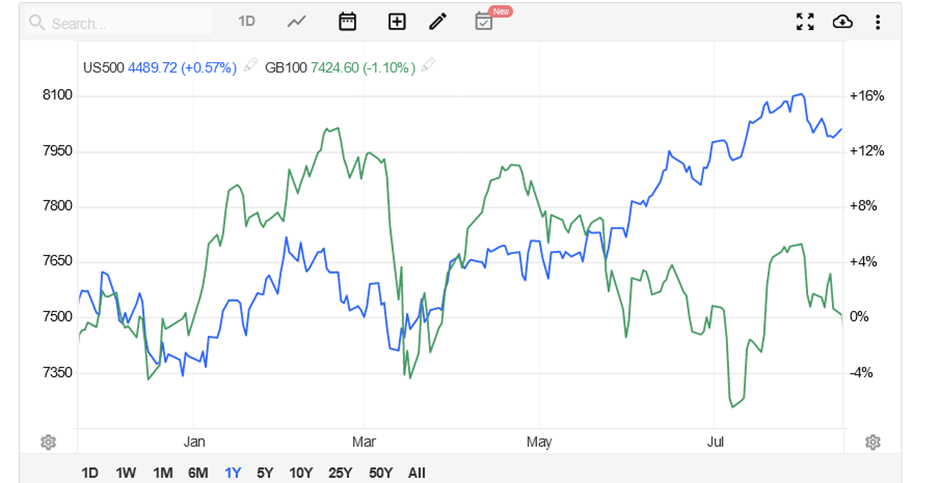The width and height of the screenshot is (940, 483).
Task: Switch to the 6M time range
Action: (x=198, y=473)
